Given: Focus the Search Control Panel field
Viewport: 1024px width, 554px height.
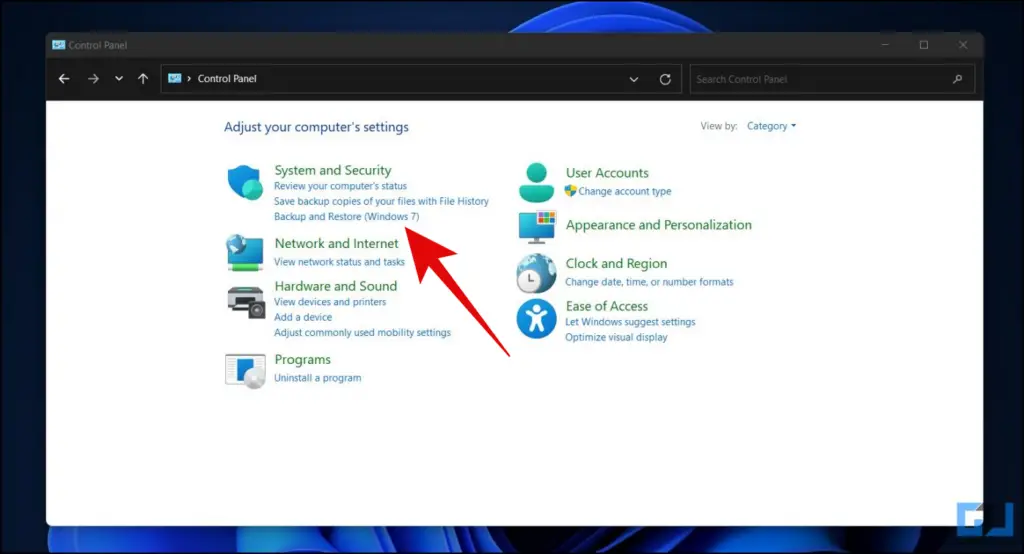Looking at the screenshot, I should coord(832,79).
